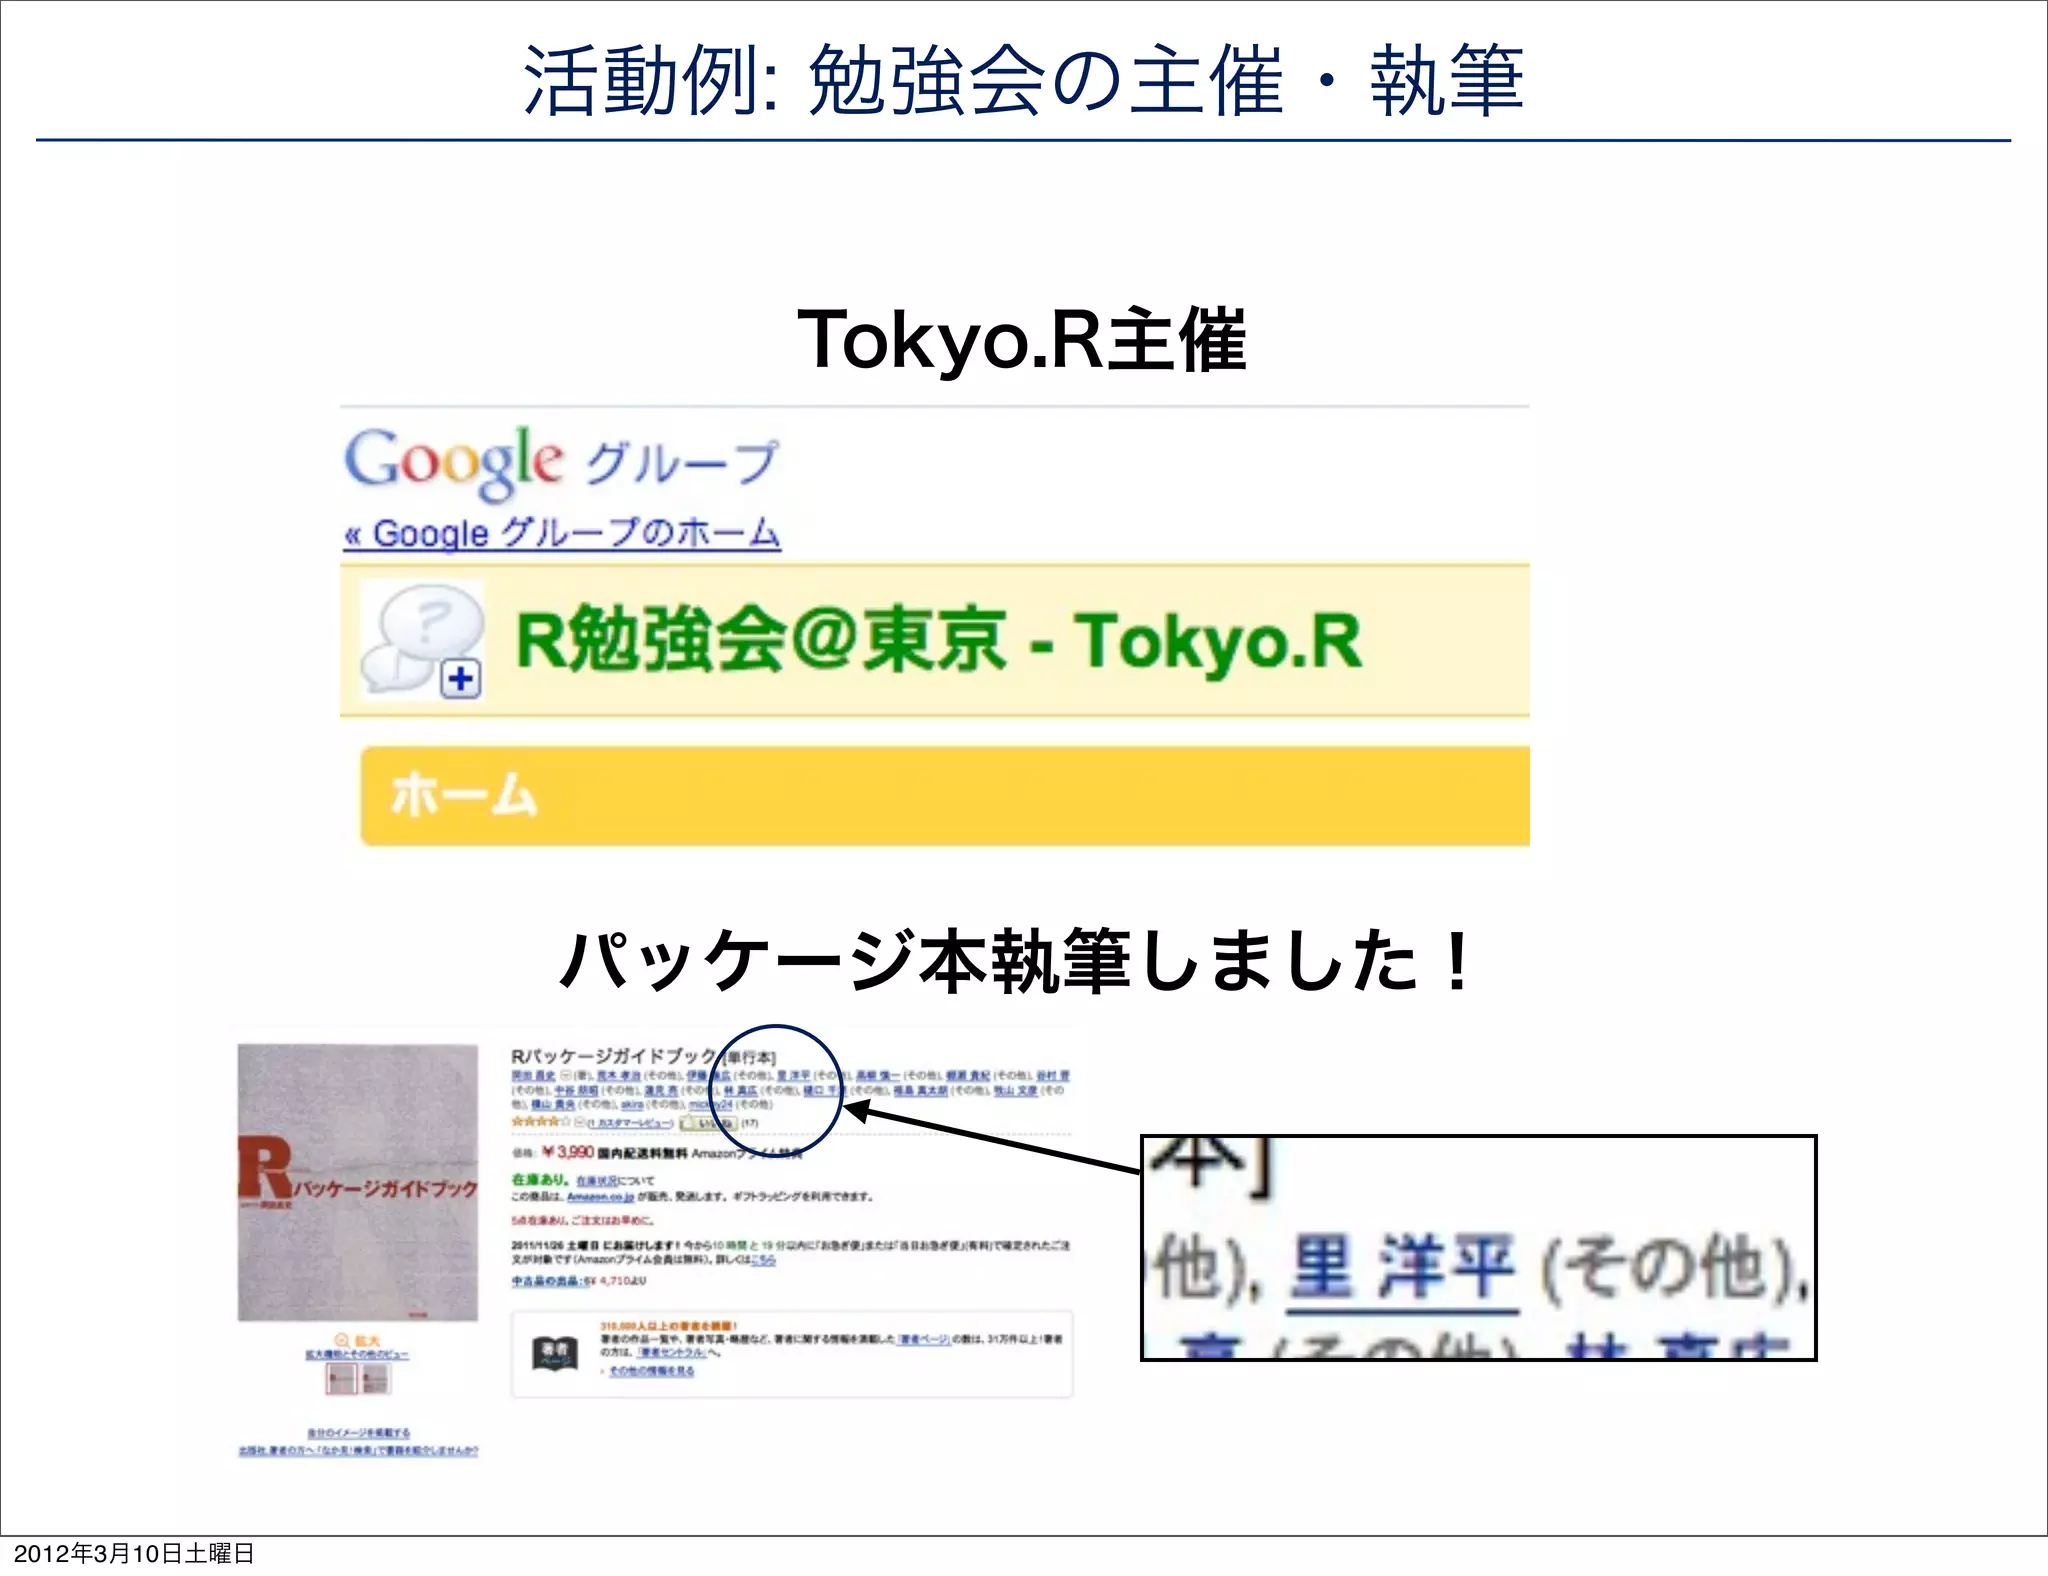
Task: Click the パッケージ本執筆しました! heading
Action: pos(1016,960)
